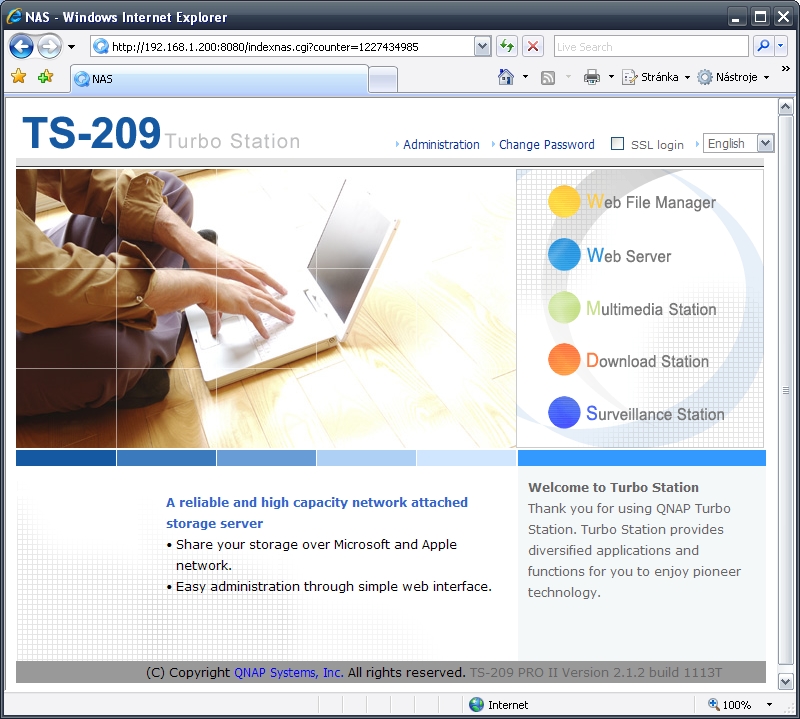Open the Change Password link
This screenshot has width=800, height=719.
(546, 144)
